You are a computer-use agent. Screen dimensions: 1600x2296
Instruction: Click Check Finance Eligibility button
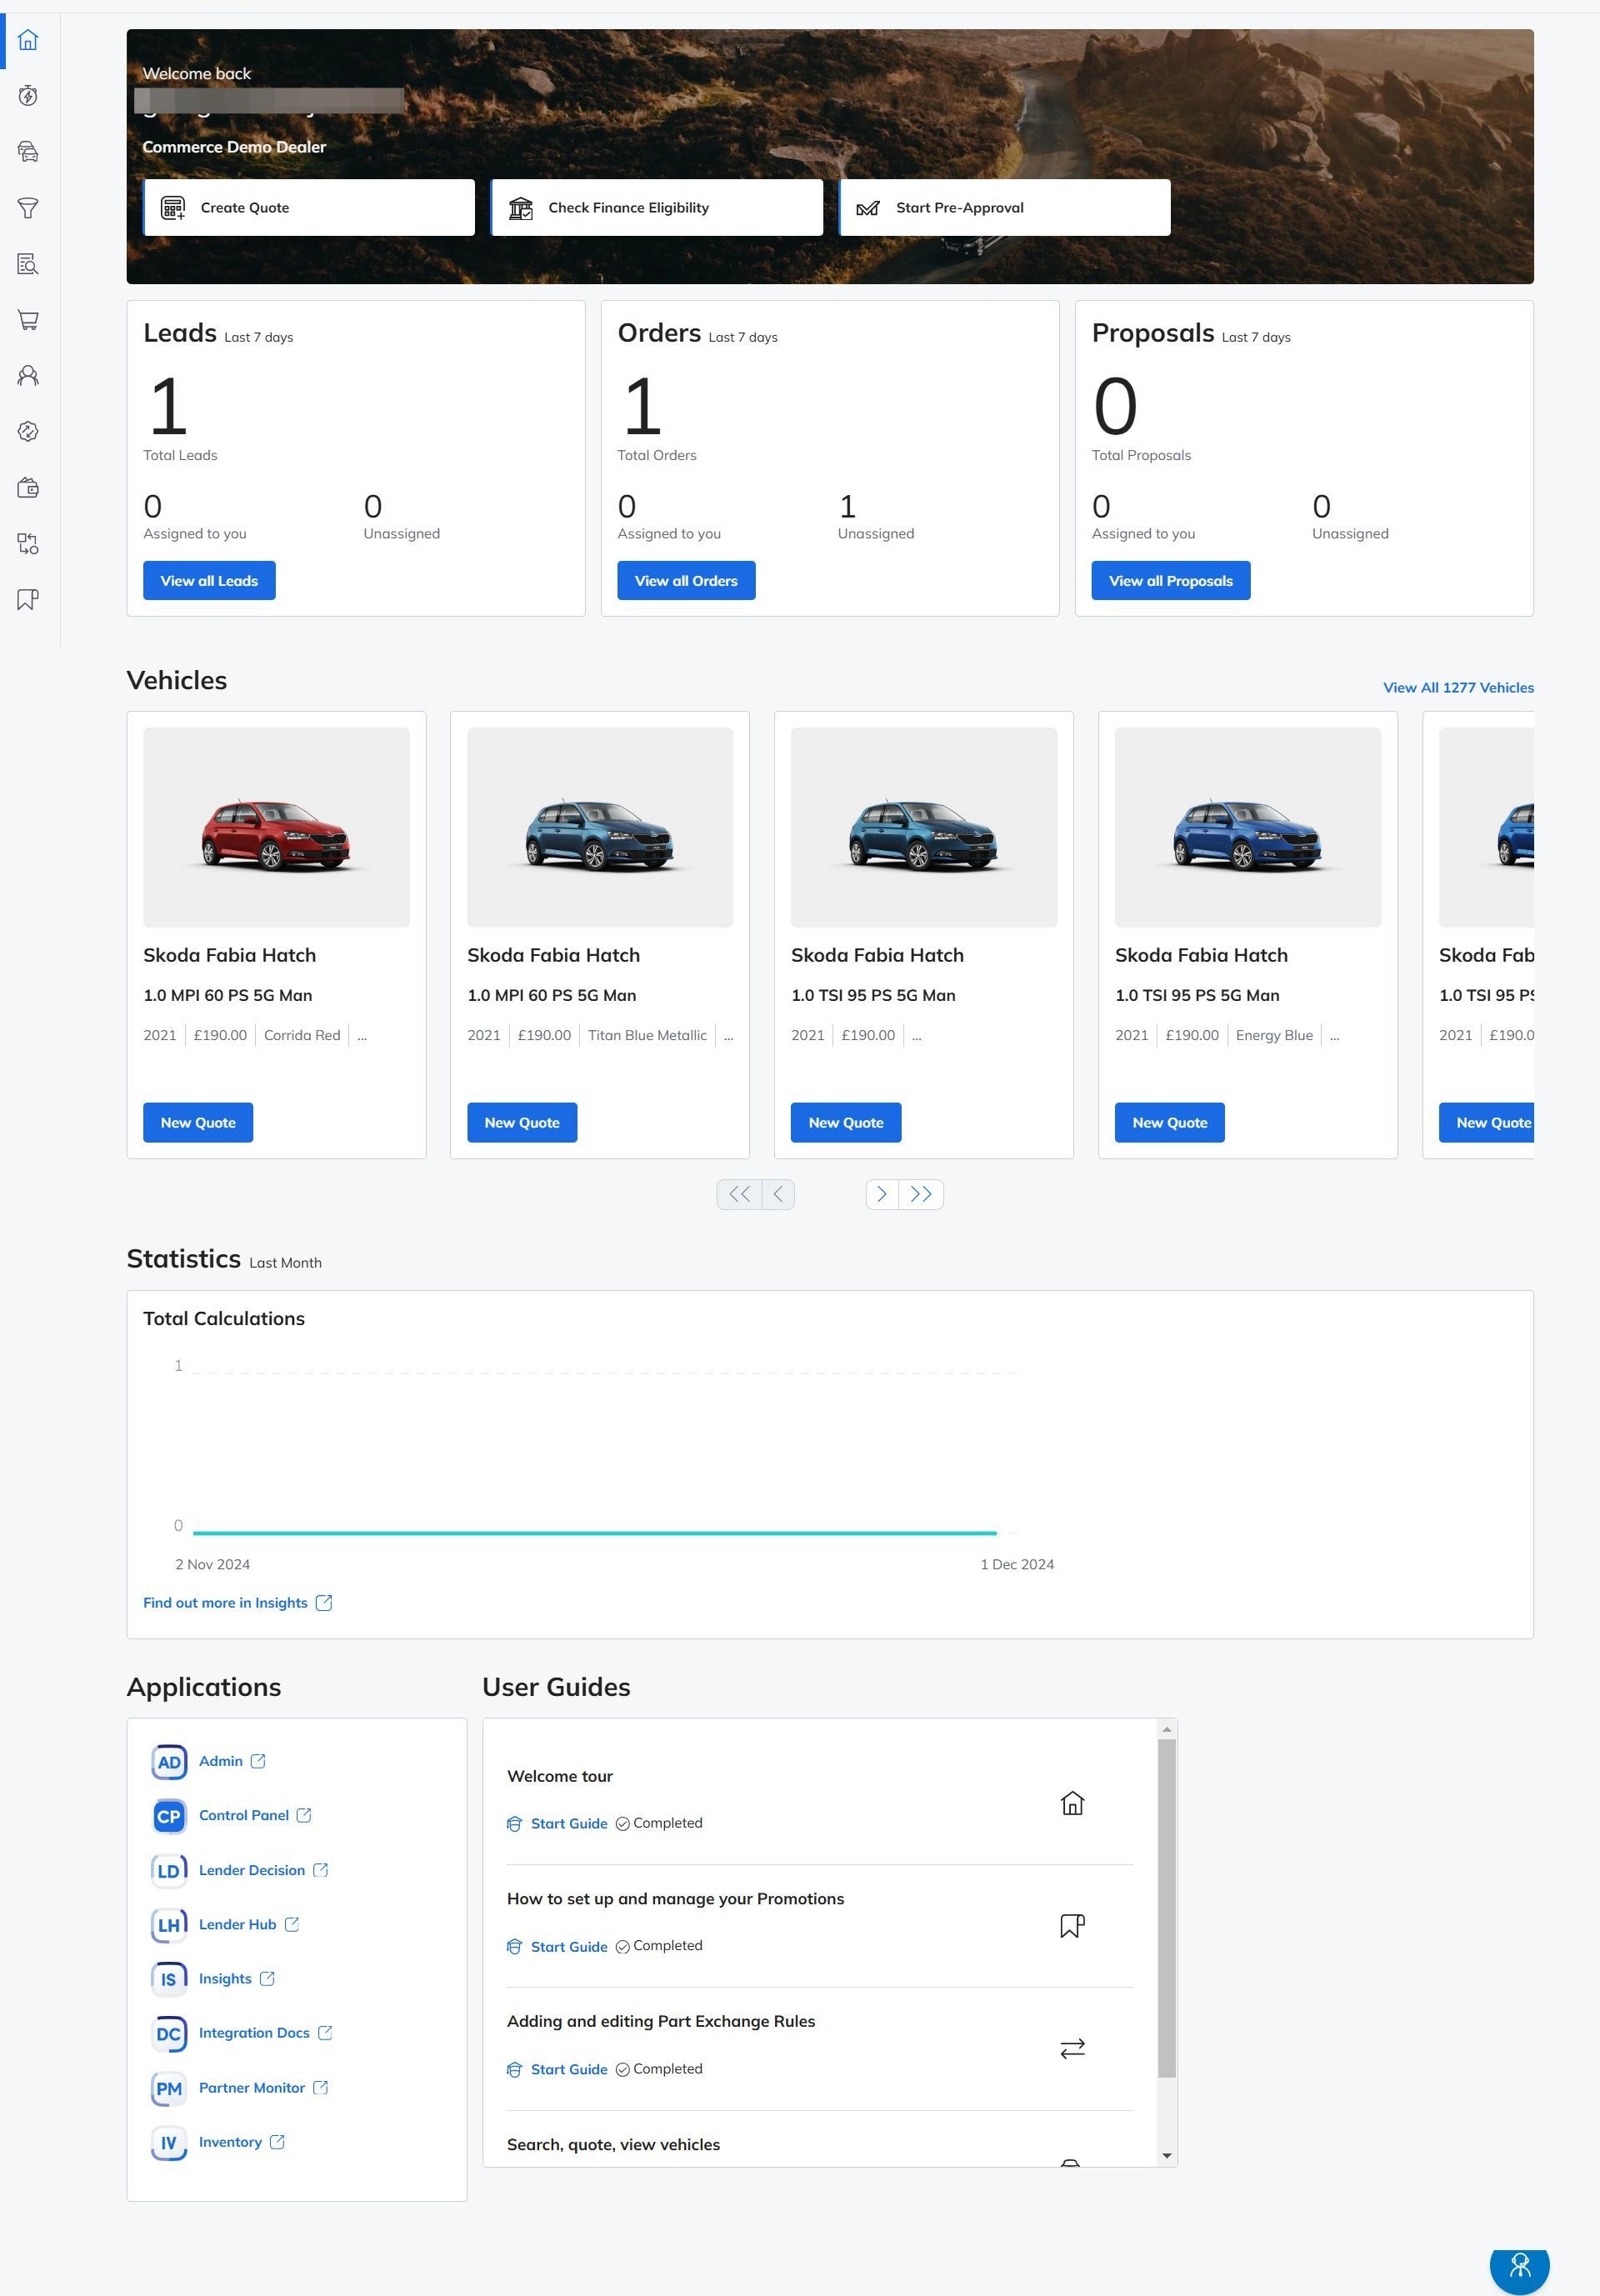(x=657, y=208)
